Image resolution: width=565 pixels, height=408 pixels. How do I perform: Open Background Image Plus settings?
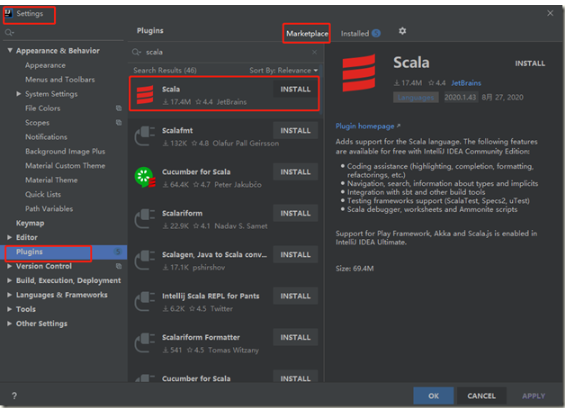point(65,151)
